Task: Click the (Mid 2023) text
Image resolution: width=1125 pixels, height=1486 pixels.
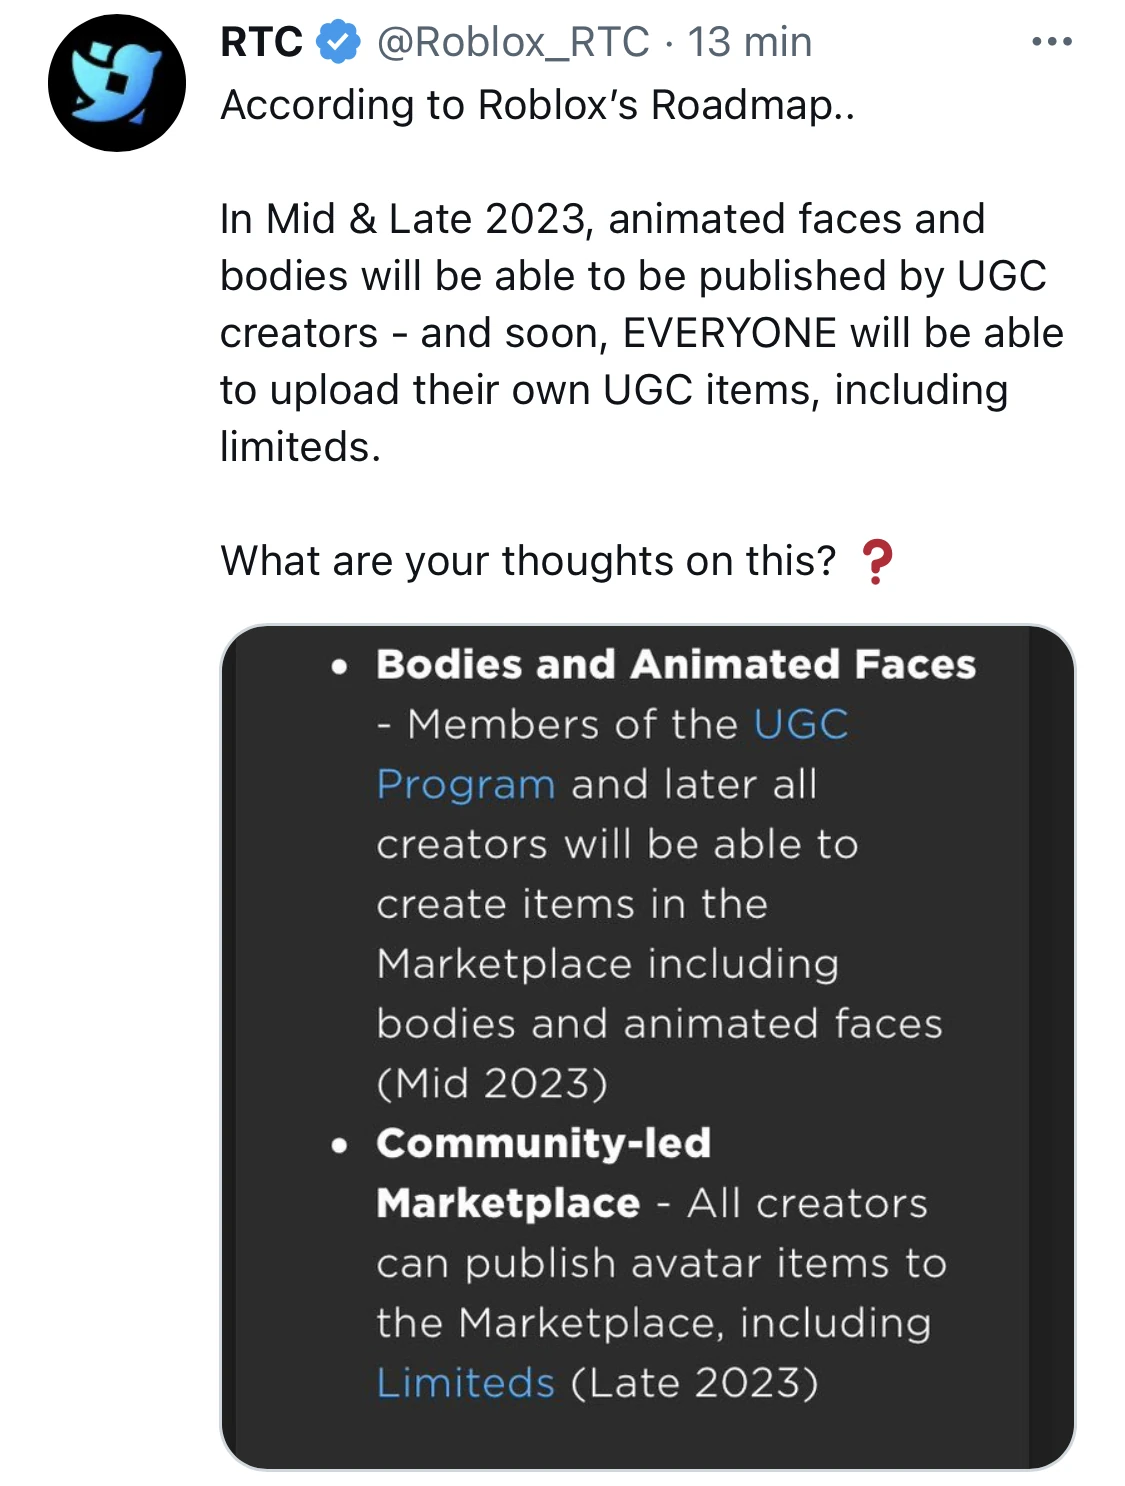Action: tap(492, 1084)
